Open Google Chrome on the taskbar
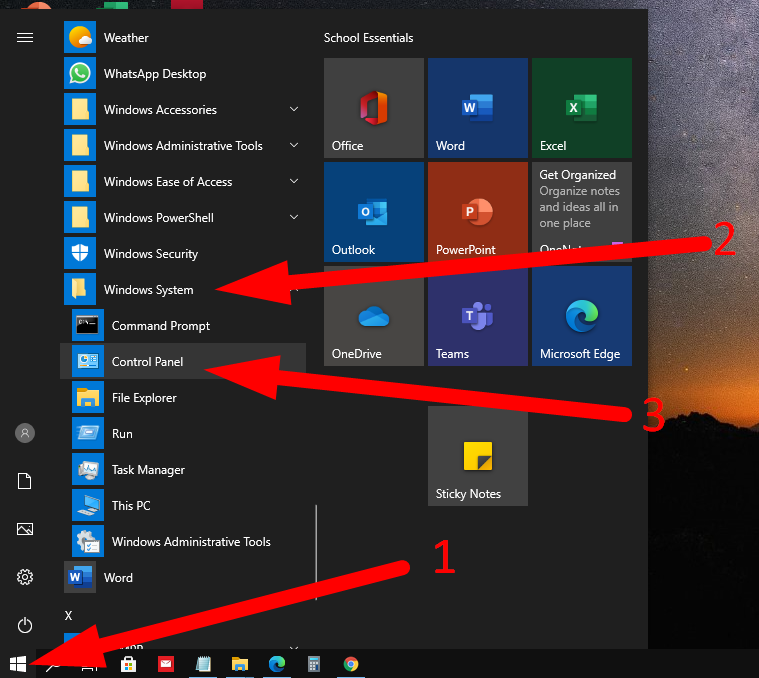The height and width of the screenshot is (678, 759). tap(351, 664)
